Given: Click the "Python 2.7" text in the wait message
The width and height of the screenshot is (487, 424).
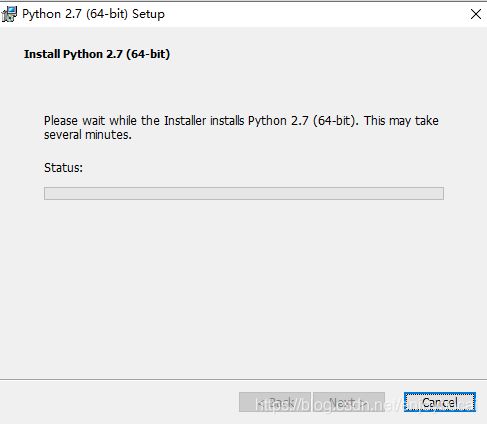Looking at the screenshot, I should (x=278, y=121).
